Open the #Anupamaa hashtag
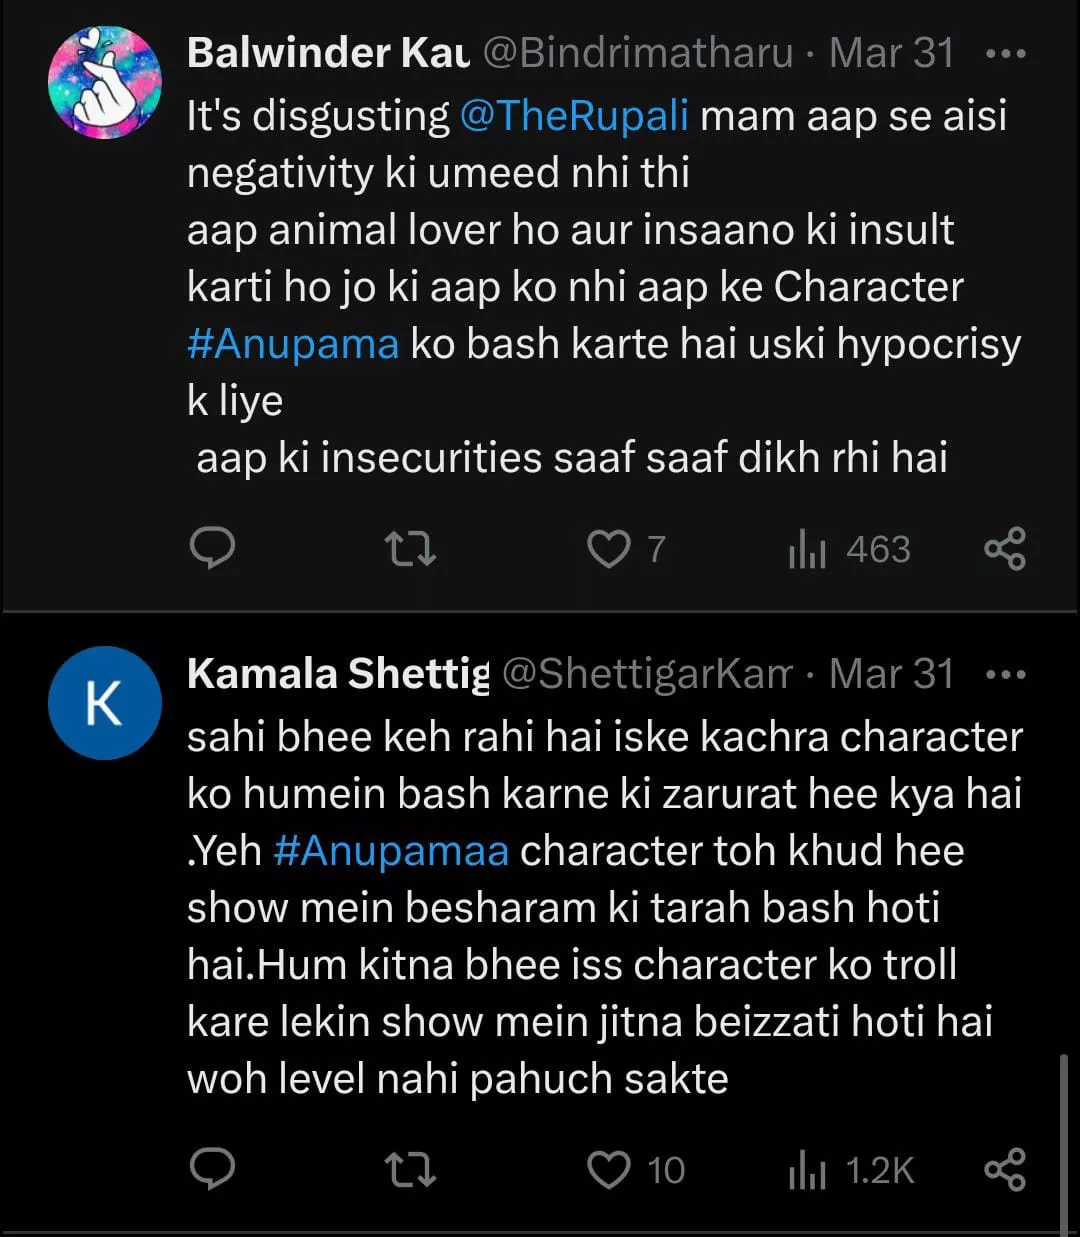The height and width of the screenshot is (1237, 1080). coord(391,851)
